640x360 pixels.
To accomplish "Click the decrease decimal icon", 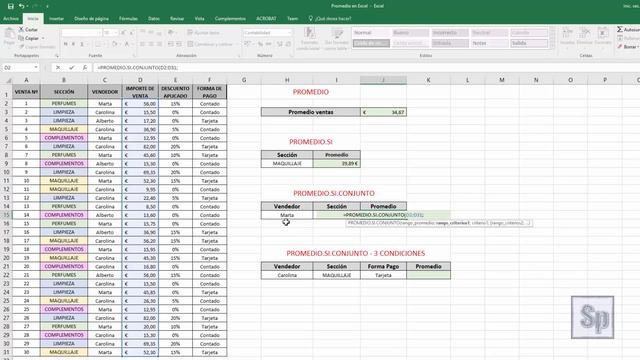I will 288,44.
